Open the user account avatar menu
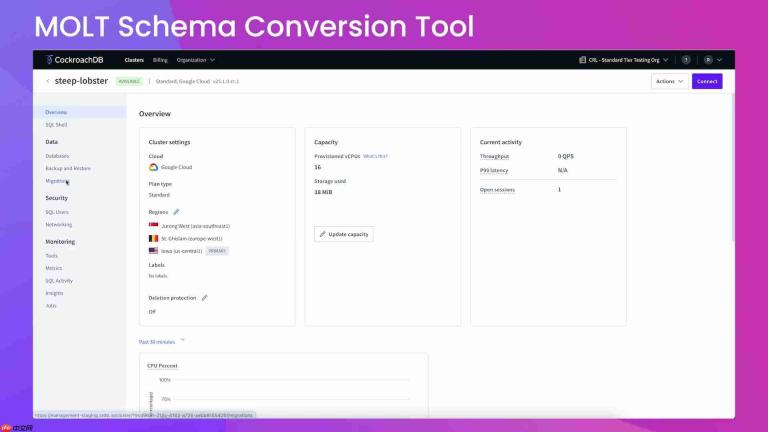This screenshot has height=432, width=768. pyautogui.click(x=713, y=60)
